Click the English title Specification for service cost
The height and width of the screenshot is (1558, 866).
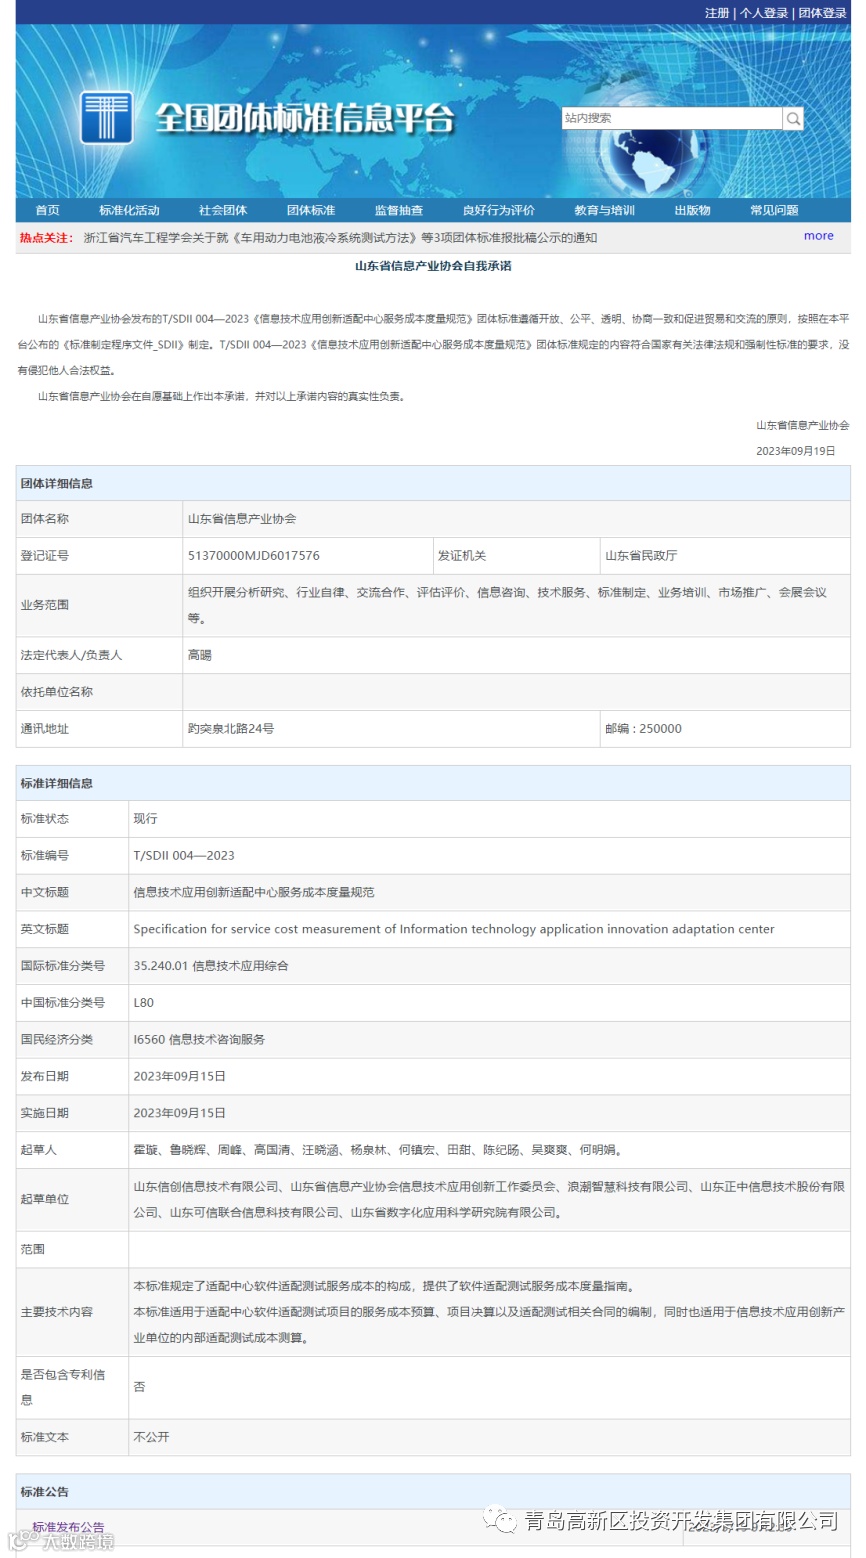click(x=454, y=929)
